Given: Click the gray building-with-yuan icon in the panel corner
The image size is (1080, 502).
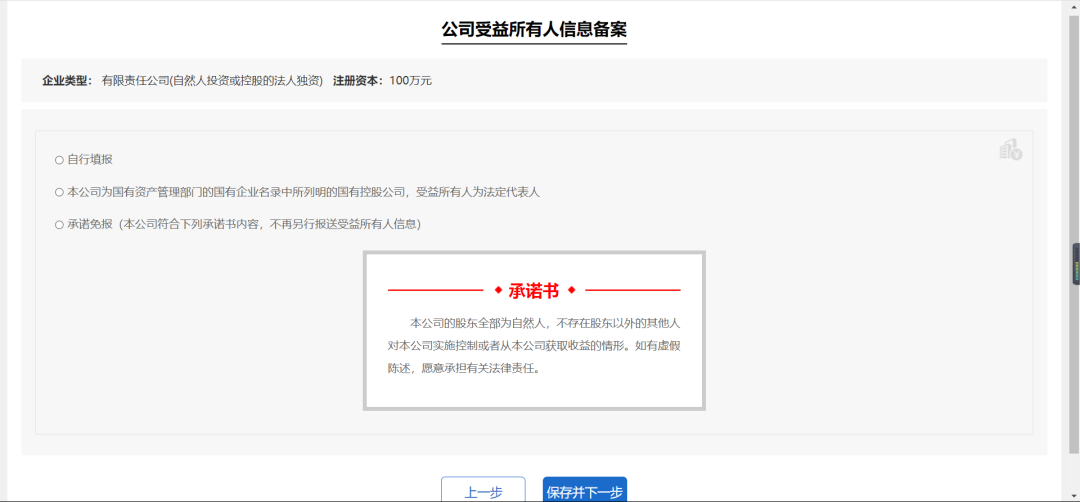Looking at the screenshot, I should [x=1010, y=150].
